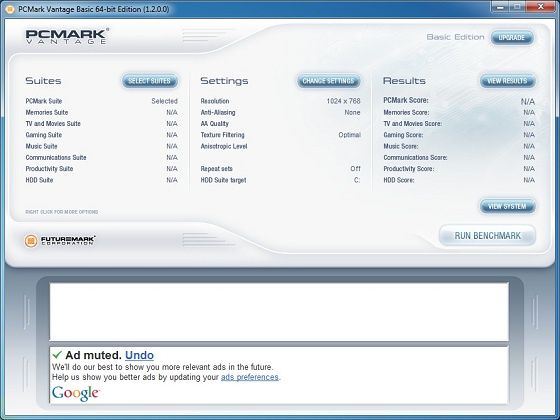This screenshot has height=420, width=560.
Task: Click the Selected status of PCMark Suite
Action: coord(164,101)
